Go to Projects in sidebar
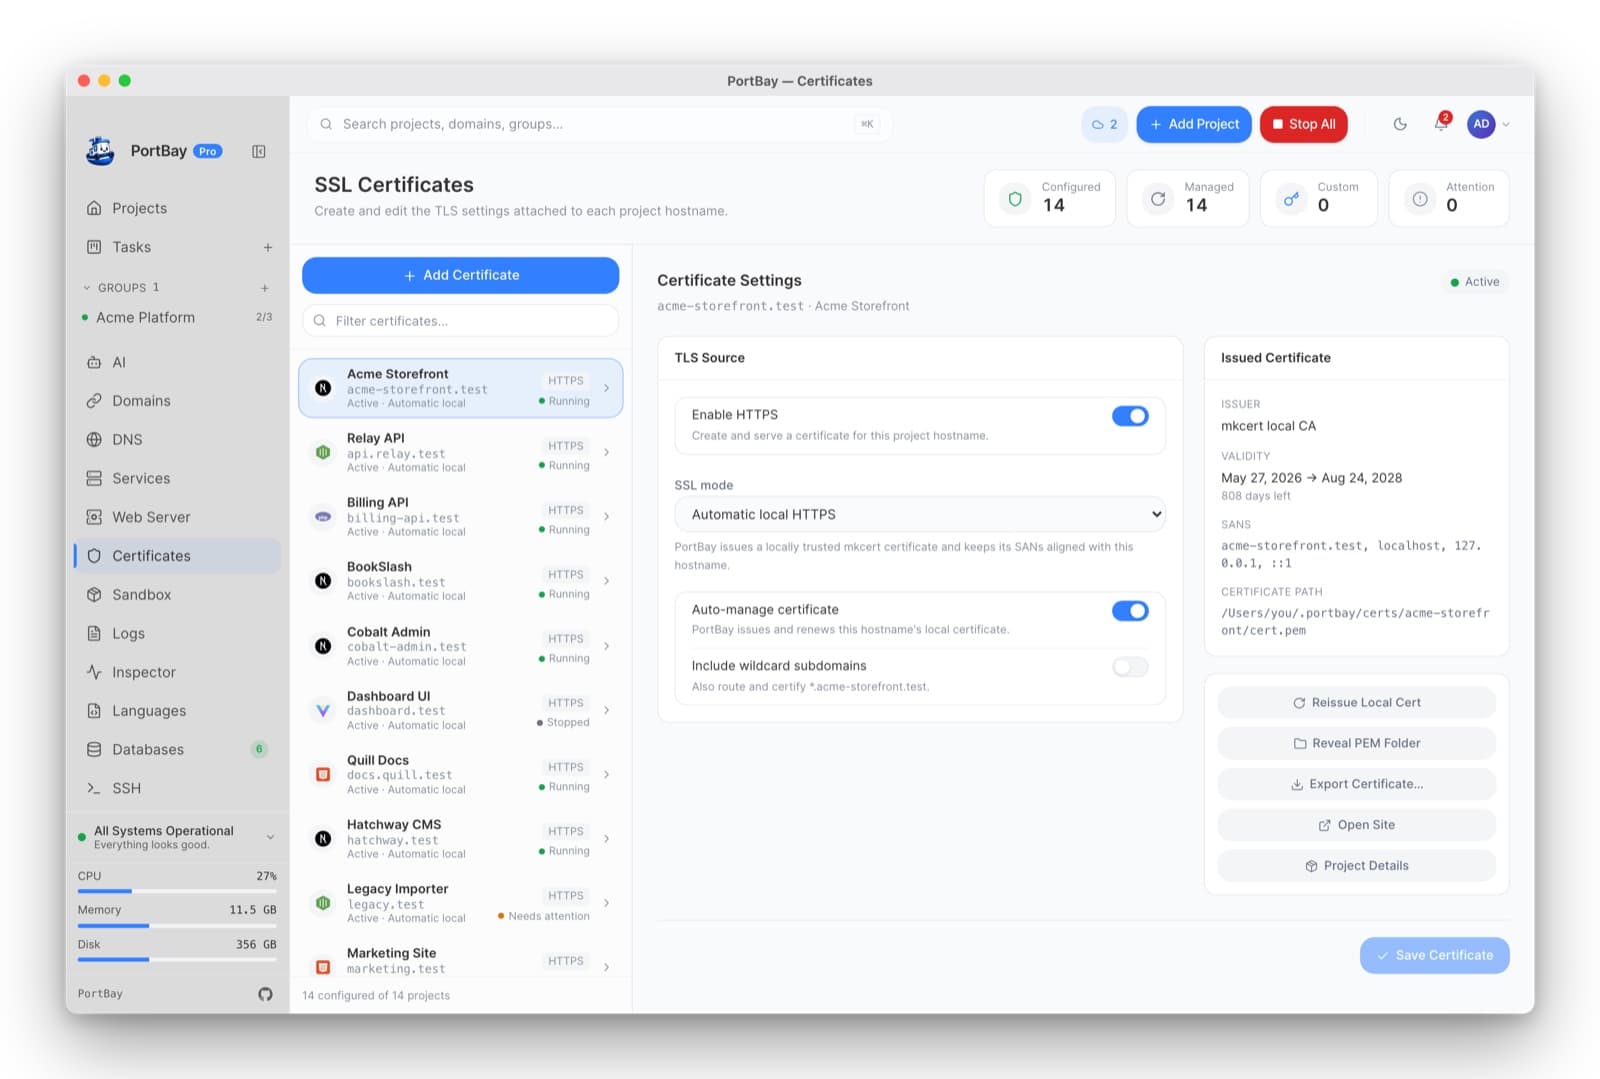The image size is (1600, 1079). click(177, 208)
